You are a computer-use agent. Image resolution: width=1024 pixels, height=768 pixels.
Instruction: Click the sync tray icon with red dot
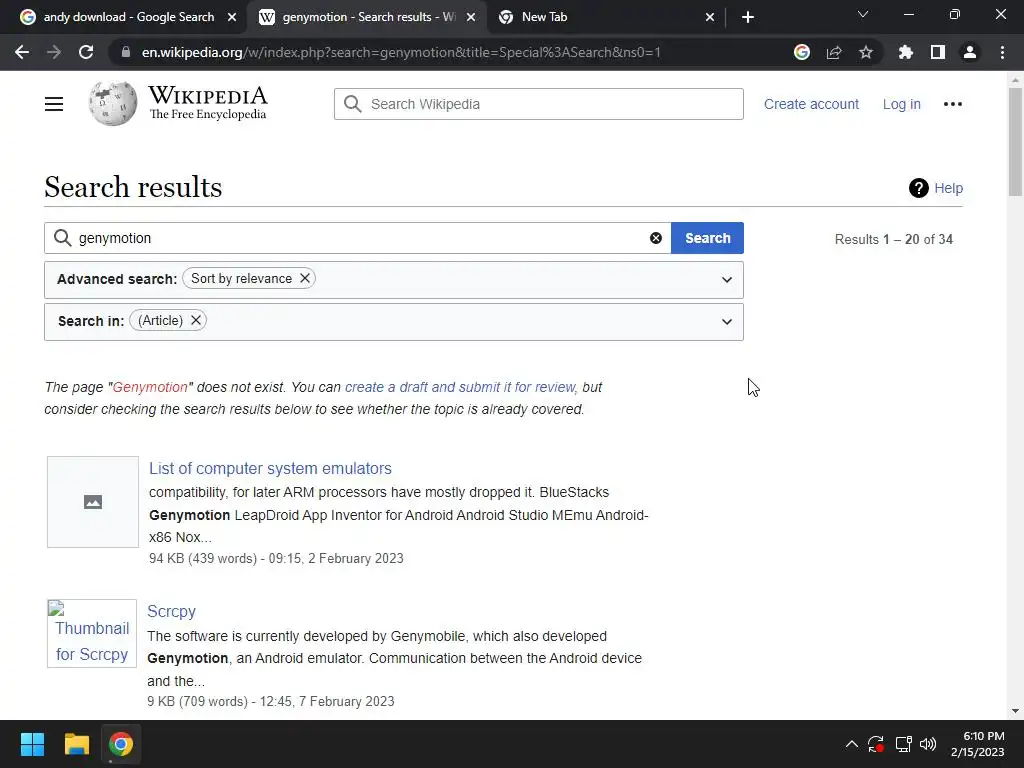(876, 744)
